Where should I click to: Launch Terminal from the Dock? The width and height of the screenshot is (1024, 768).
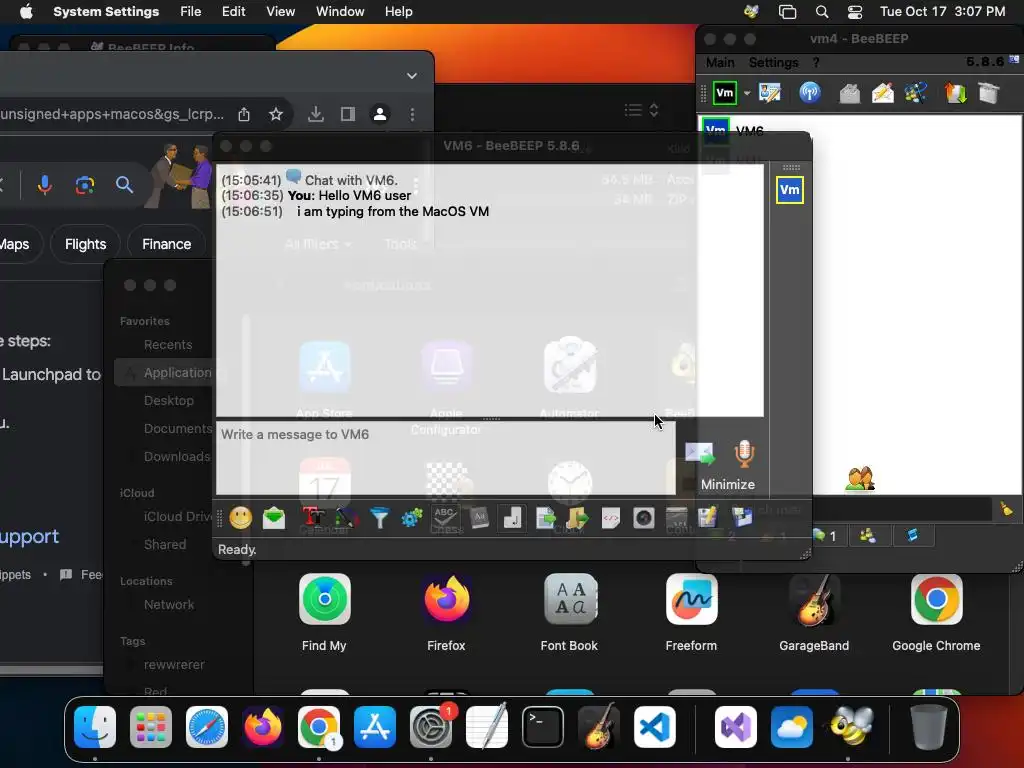click(x=543, y=727)
